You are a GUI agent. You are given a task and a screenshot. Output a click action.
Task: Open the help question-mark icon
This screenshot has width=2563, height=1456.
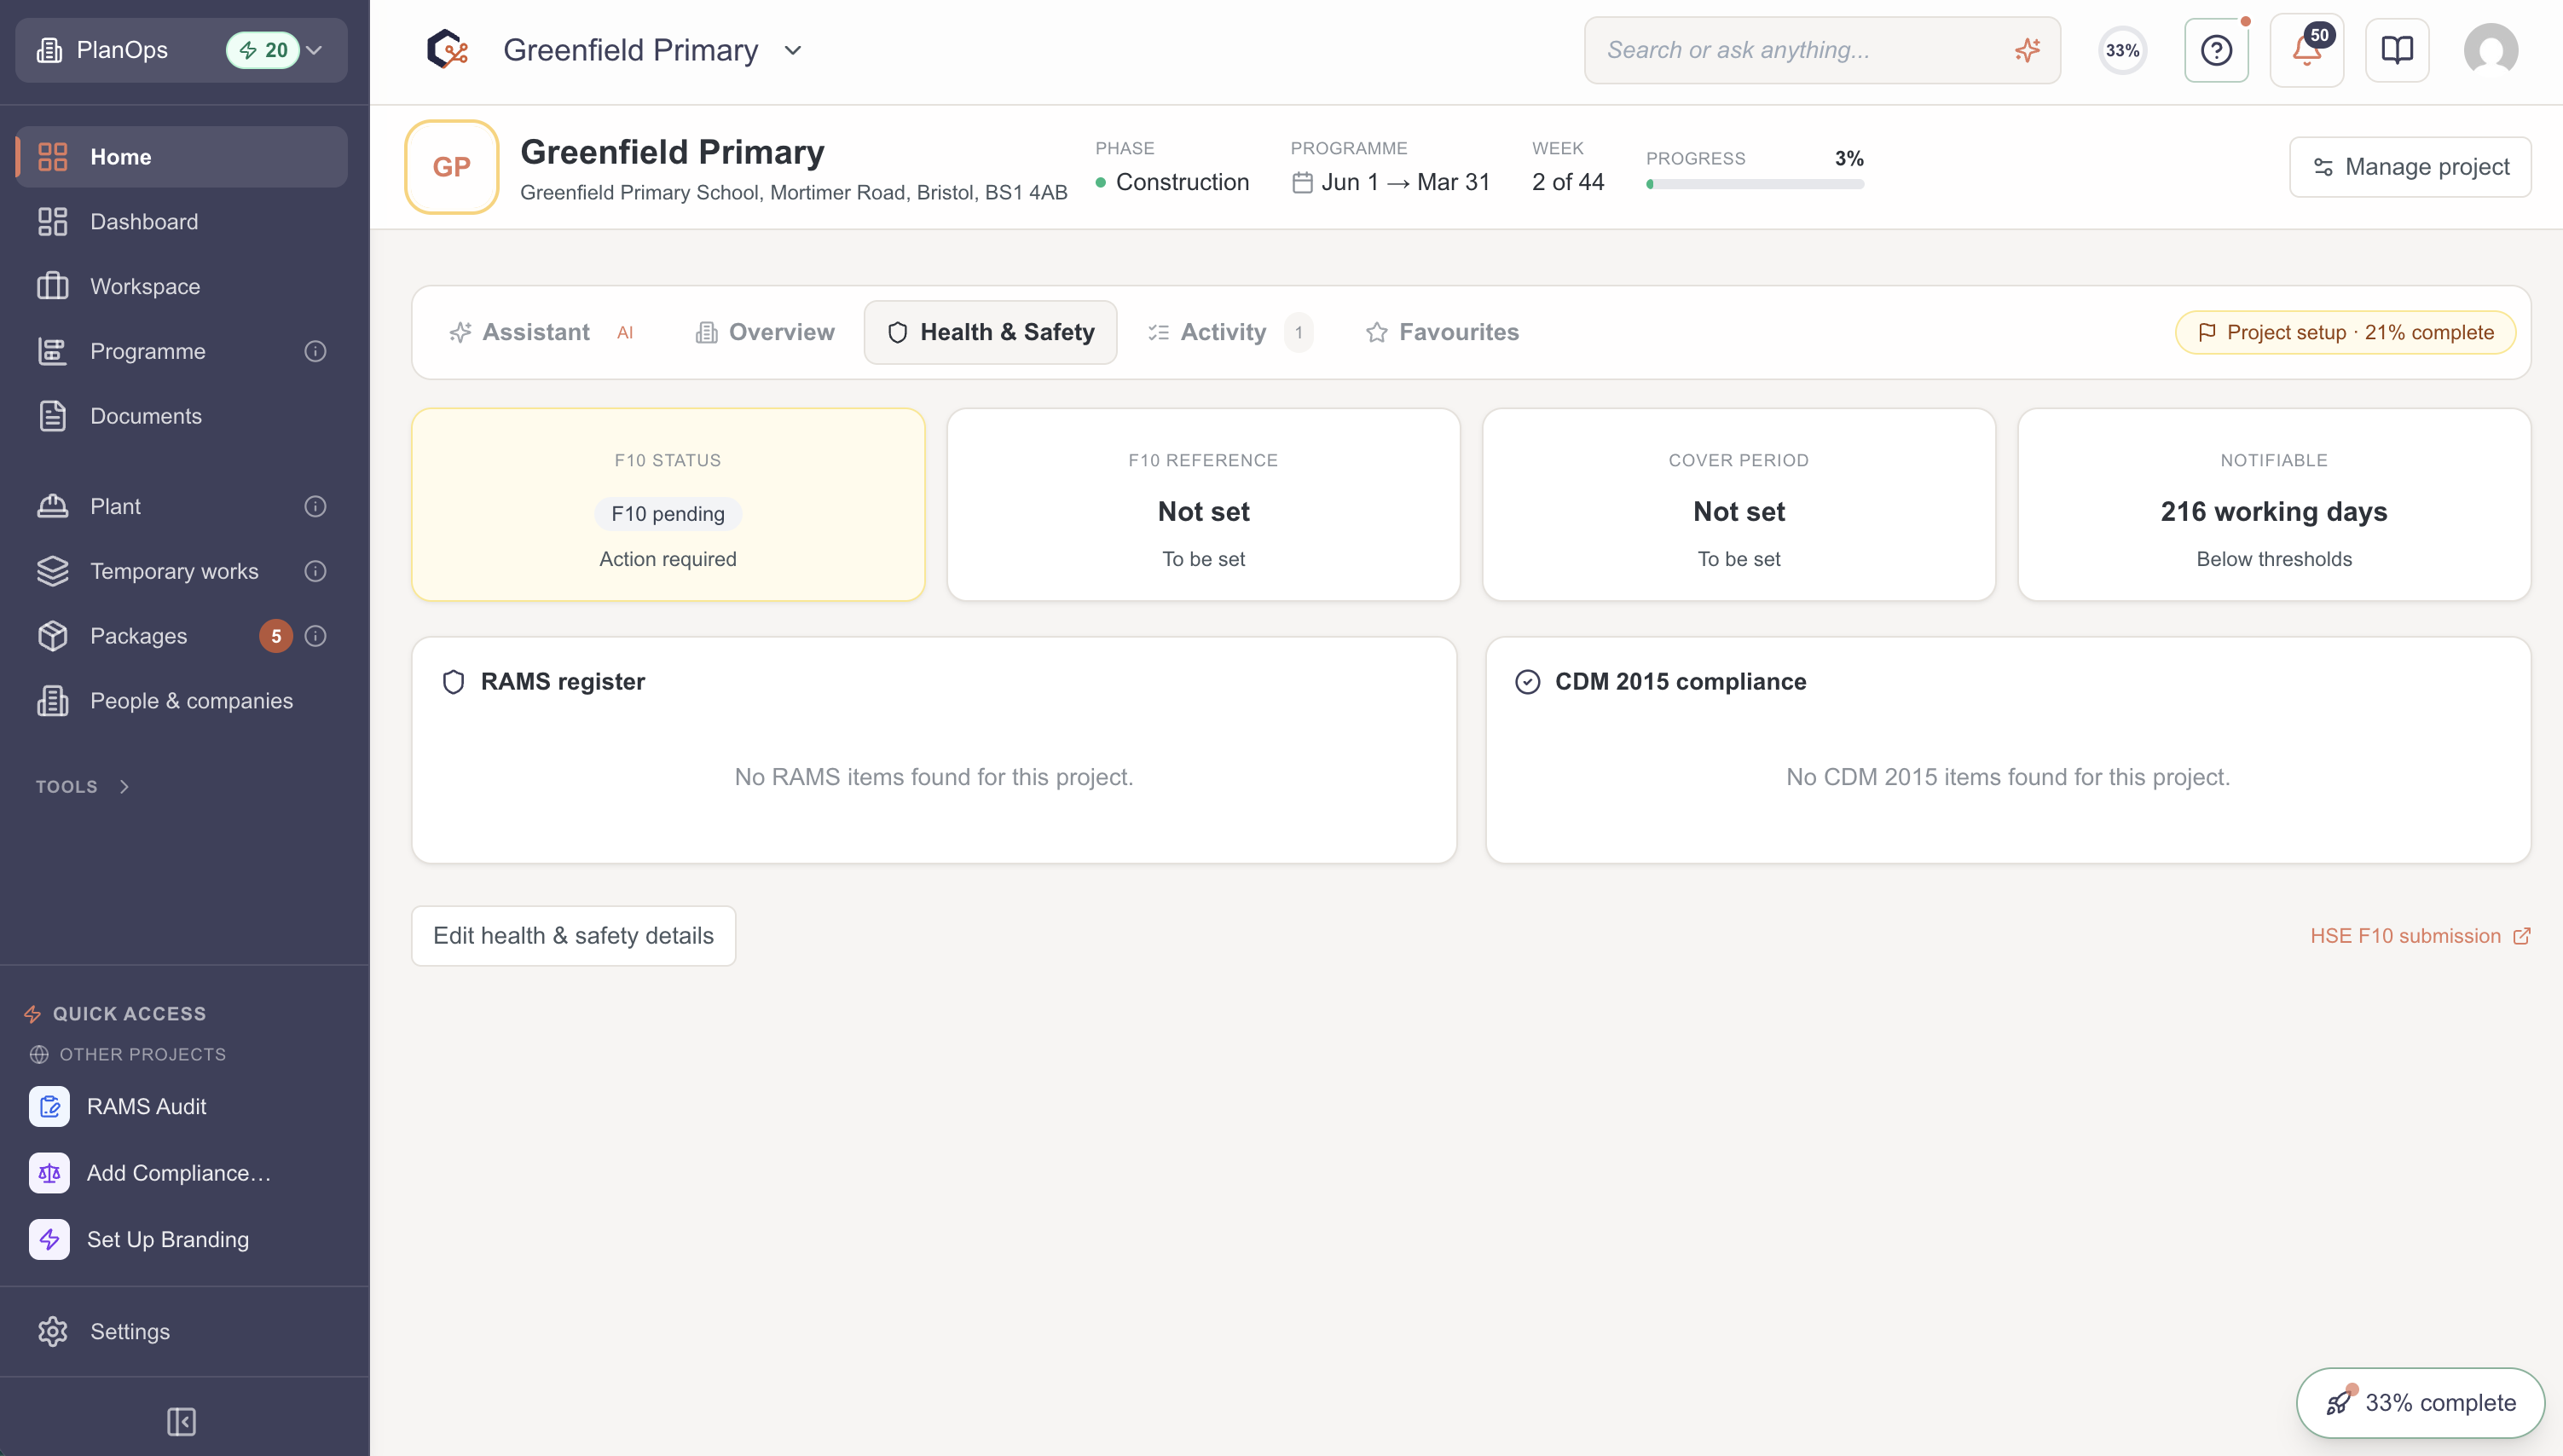pyautogui.click(x=2216, y=50)
